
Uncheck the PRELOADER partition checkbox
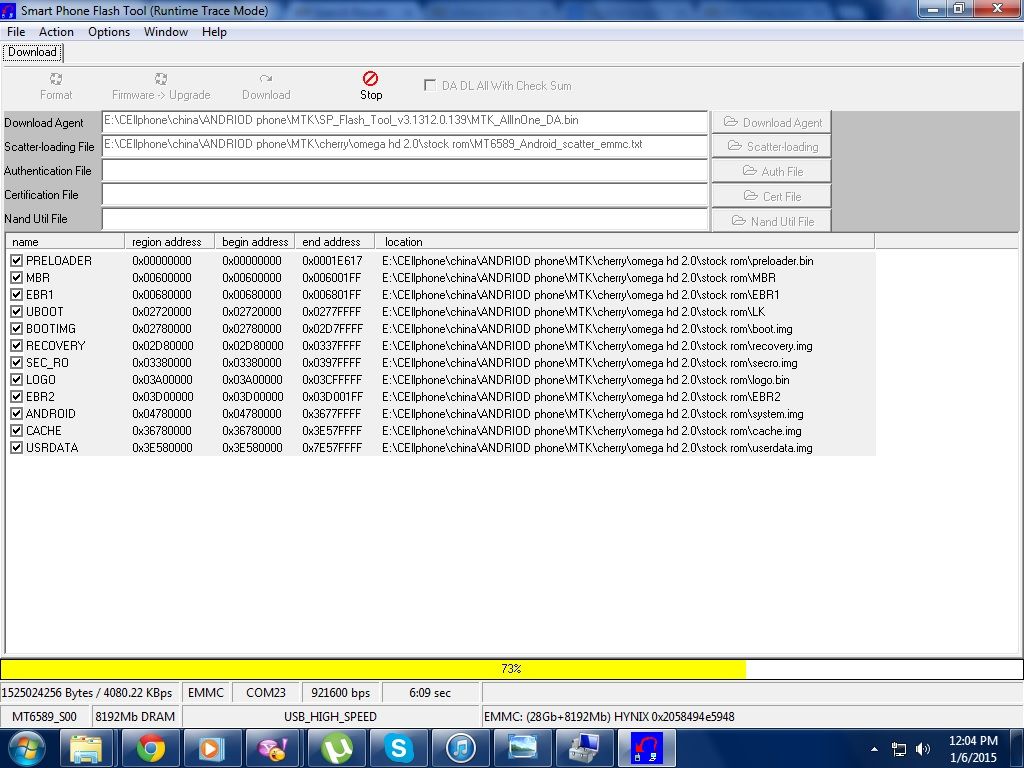tap(16, 261)
